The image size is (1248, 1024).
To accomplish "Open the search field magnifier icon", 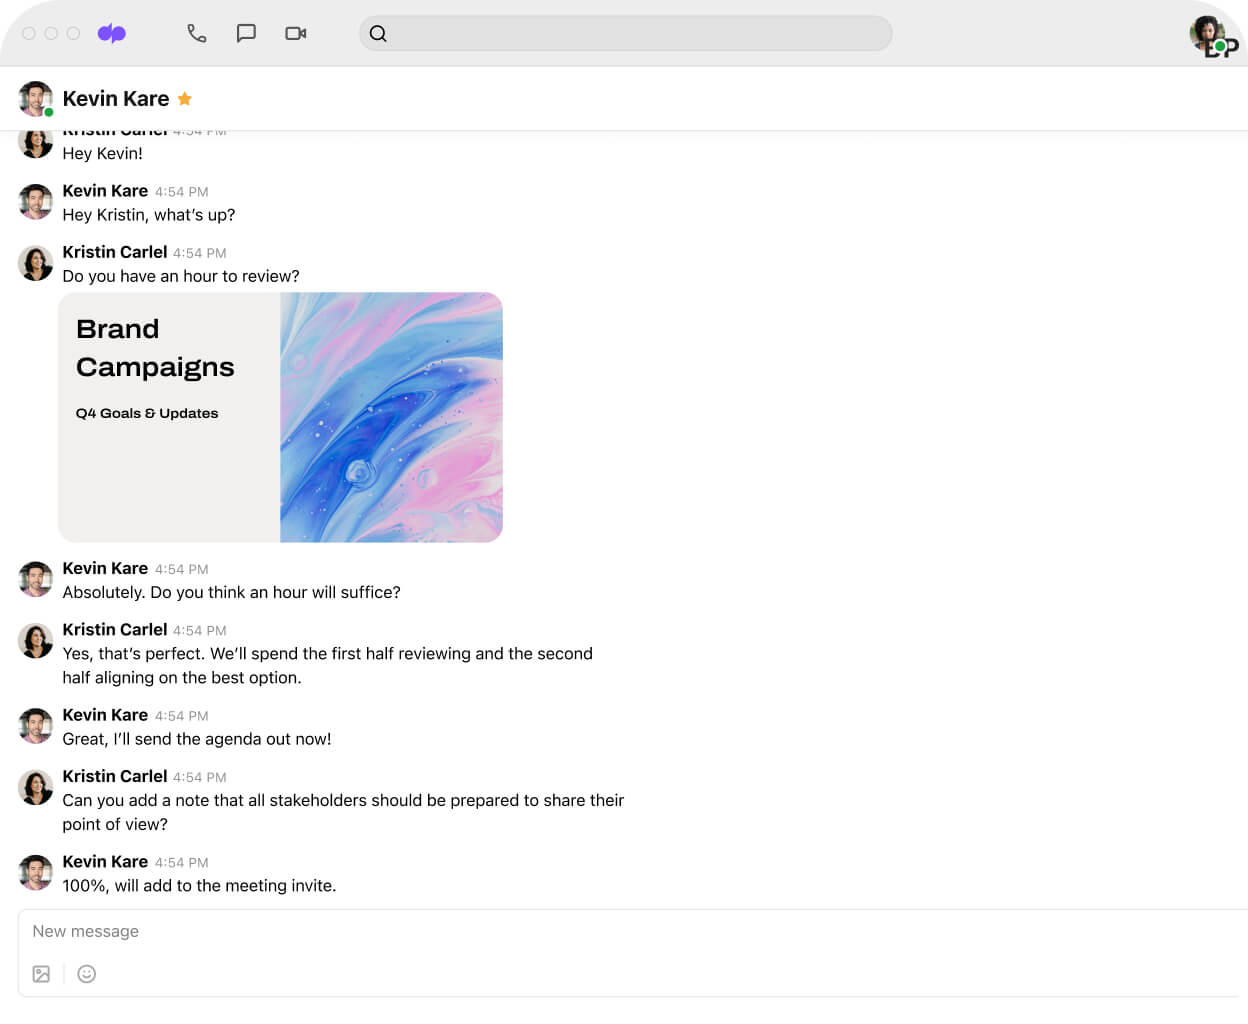I will tap(378, 33).
